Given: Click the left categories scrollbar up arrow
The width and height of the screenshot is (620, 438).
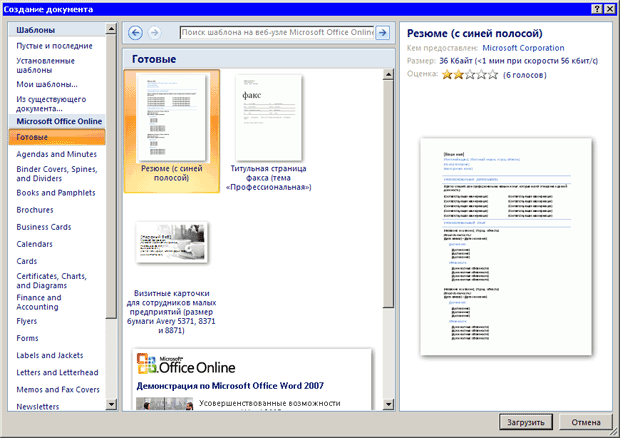Looking at the screenshot, I should click(112, 28).
